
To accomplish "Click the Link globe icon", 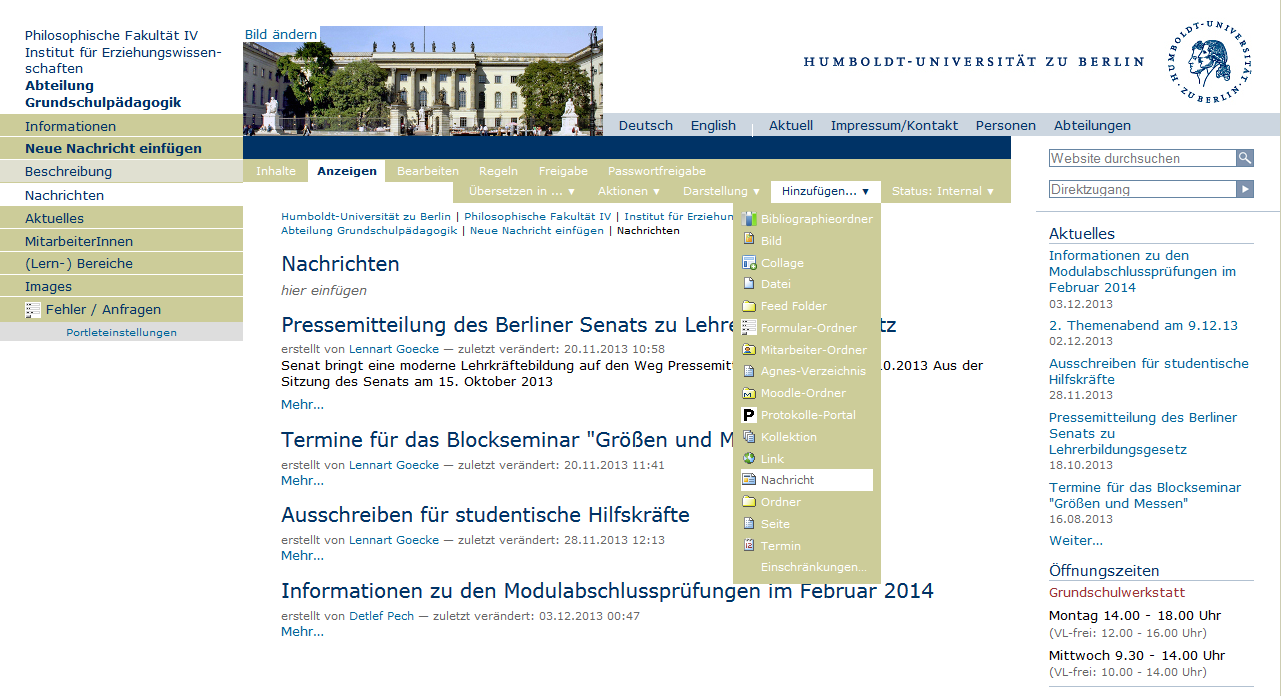I will (x=749, y=459).
